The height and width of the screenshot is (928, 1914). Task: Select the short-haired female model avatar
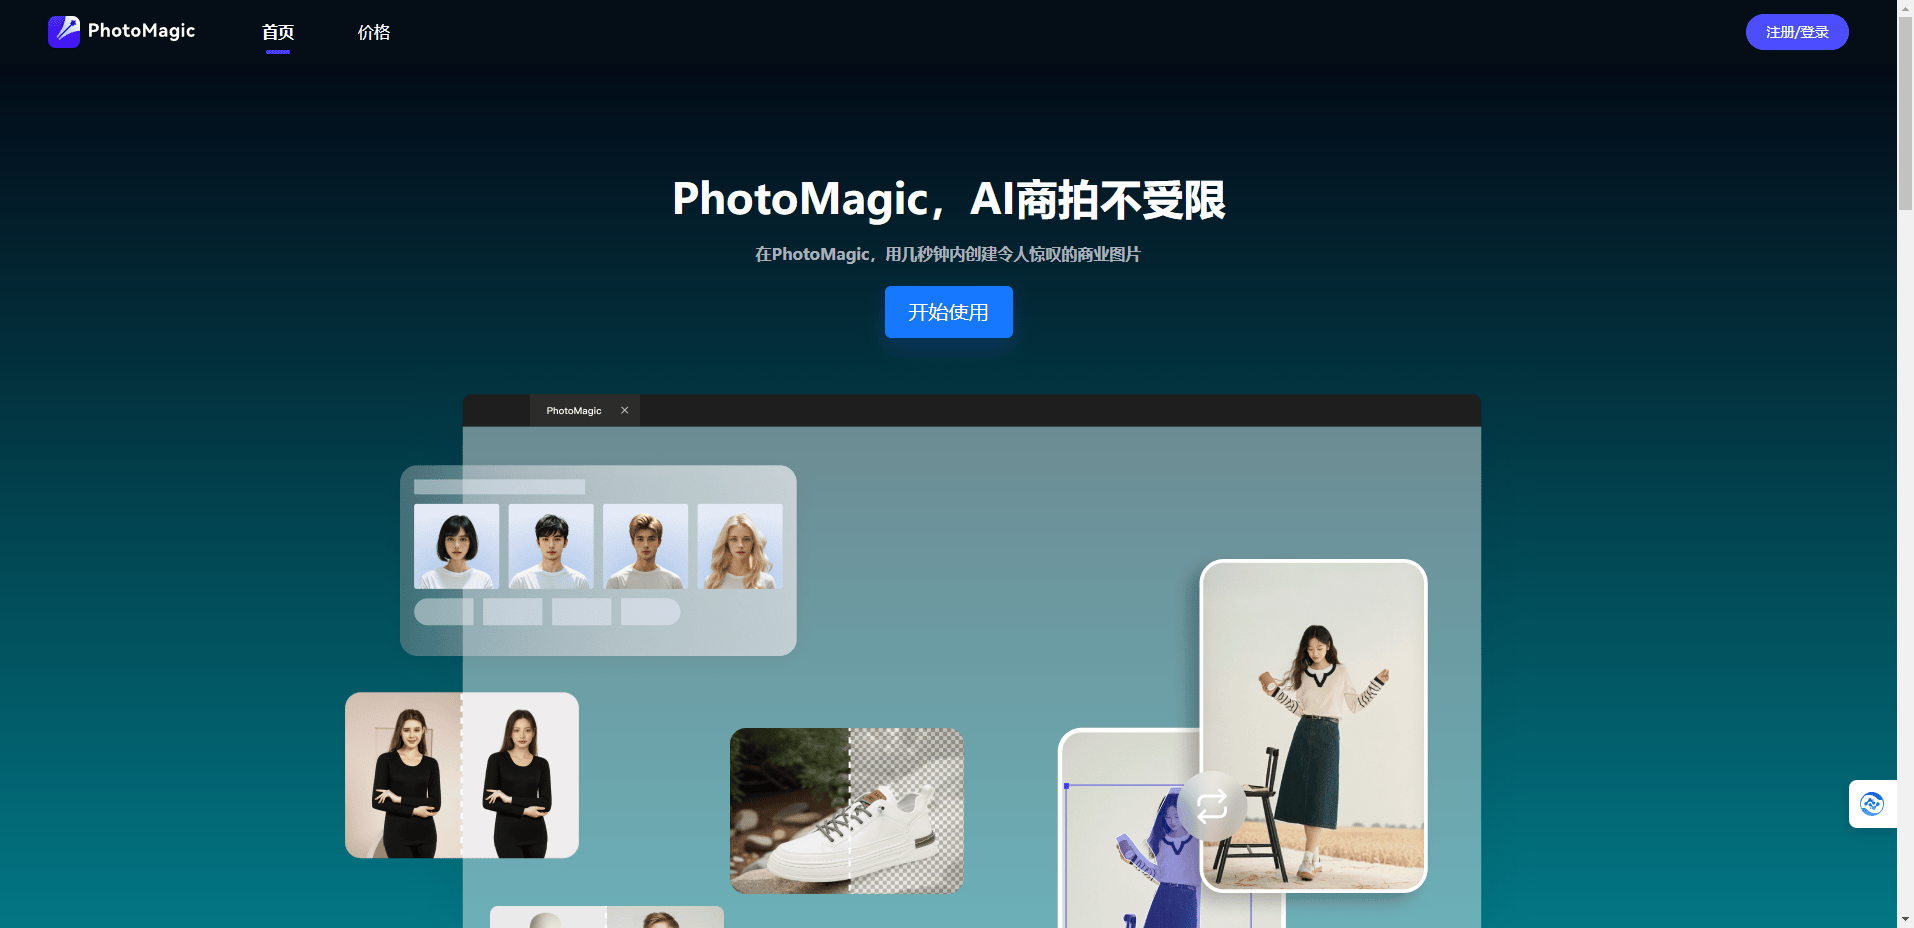click(x=456, y=546)
